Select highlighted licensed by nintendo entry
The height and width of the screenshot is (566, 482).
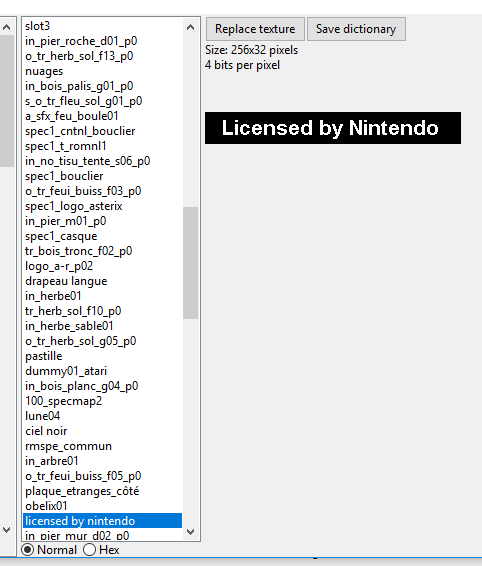pos(103,521)
